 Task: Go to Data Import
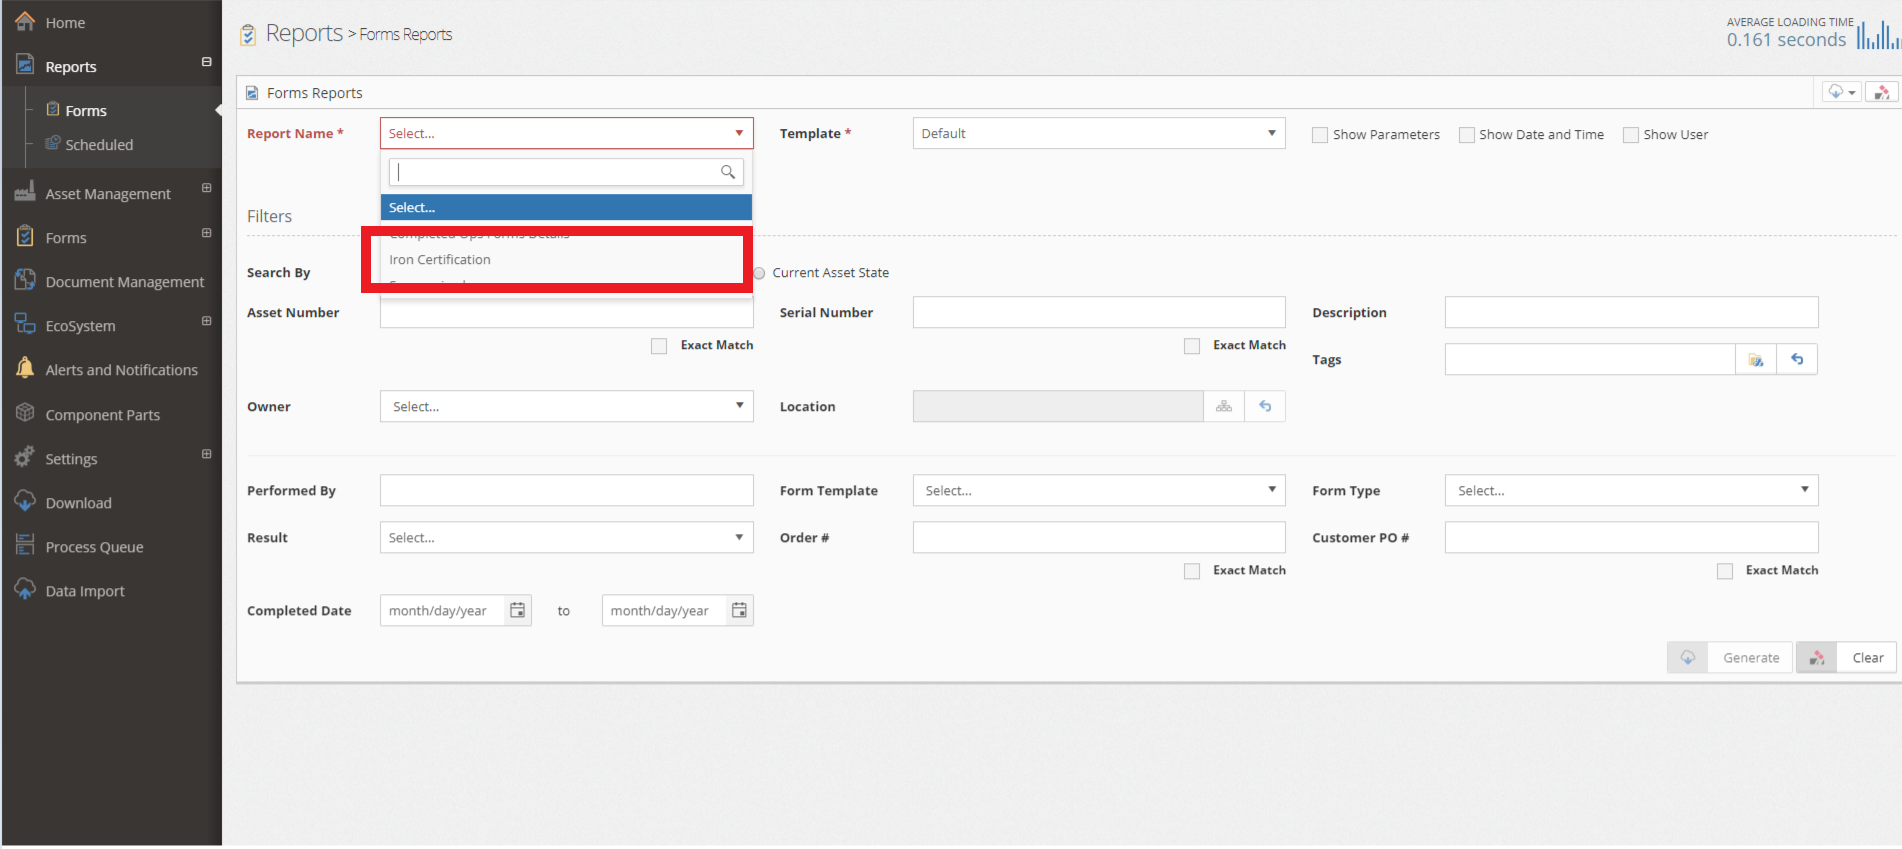85,591
